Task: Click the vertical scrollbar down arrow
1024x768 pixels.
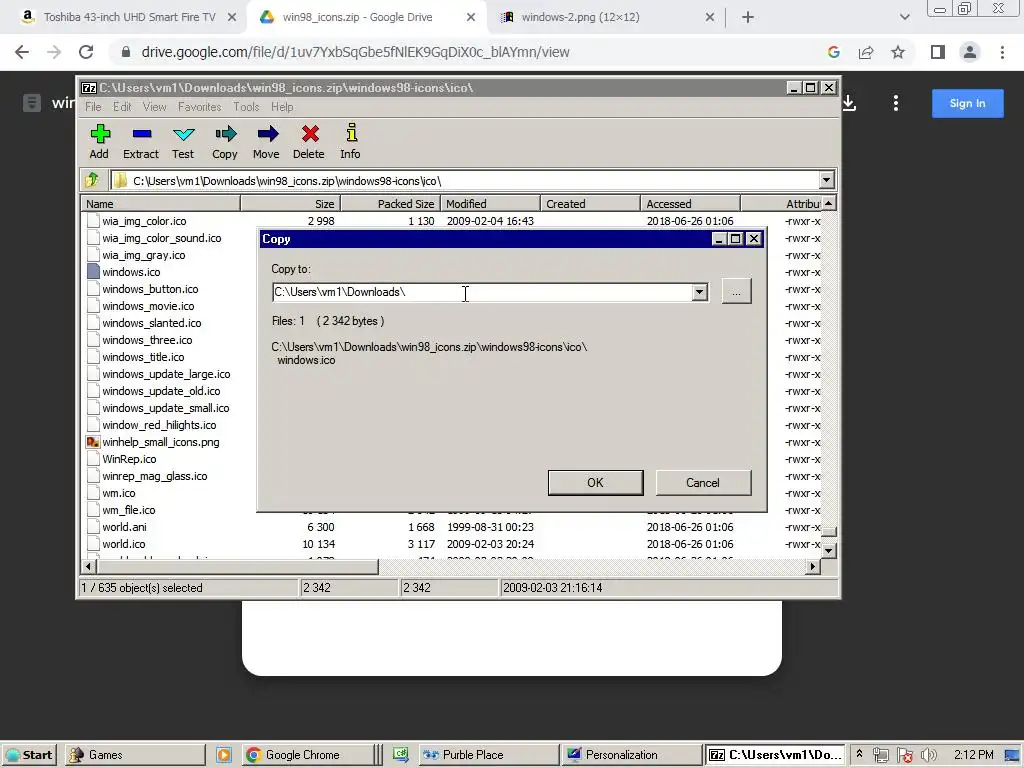Action: click(x=828, y=551)
